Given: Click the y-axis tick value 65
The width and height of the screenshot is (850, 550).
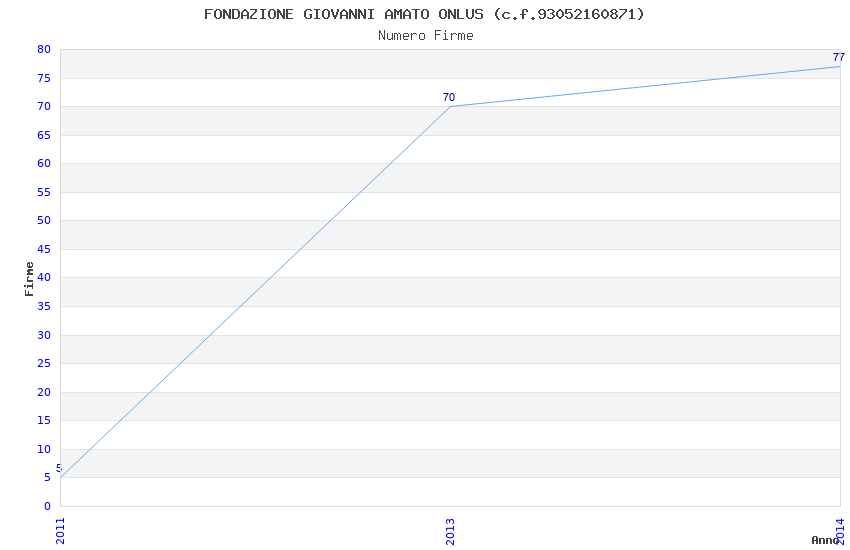Looking at the screenshot, I should (44, 135).
